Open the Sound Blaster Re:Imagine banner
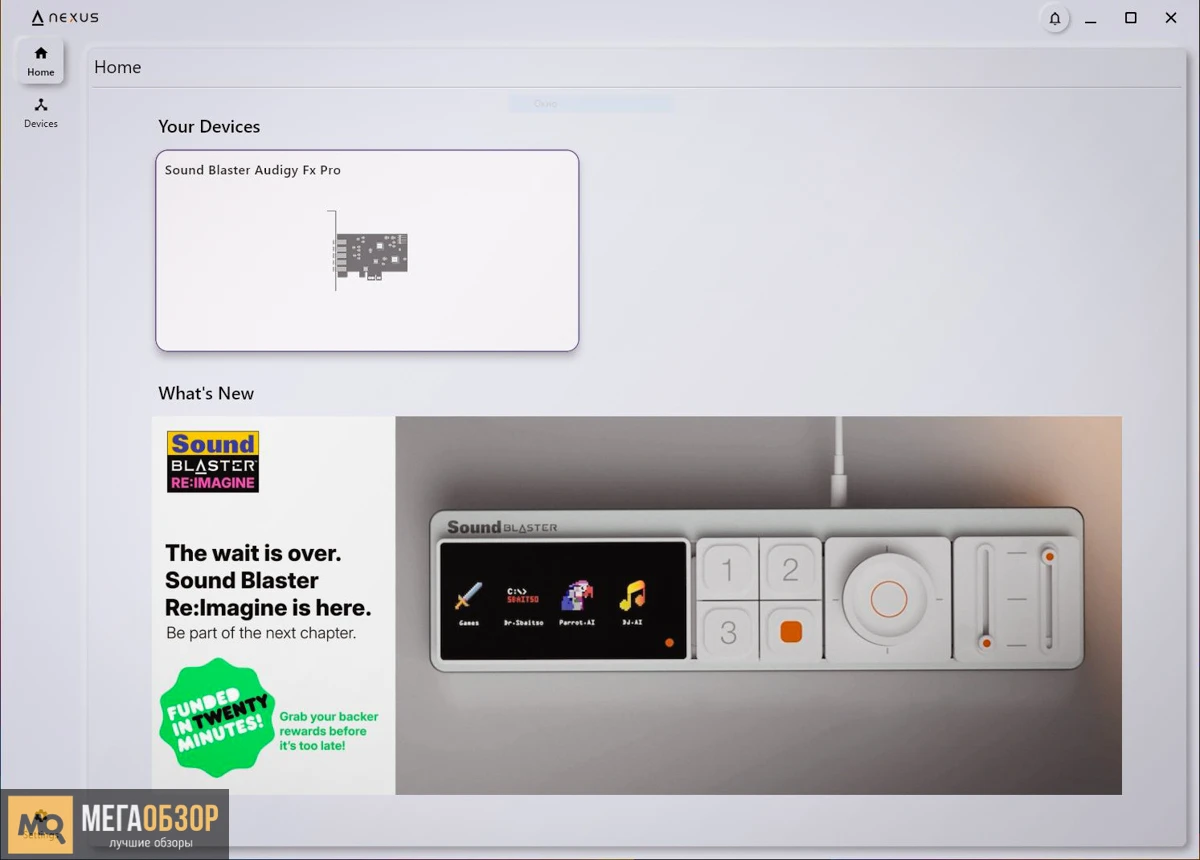This screenshot has height=860, width=1200. [x=637, y=605]
